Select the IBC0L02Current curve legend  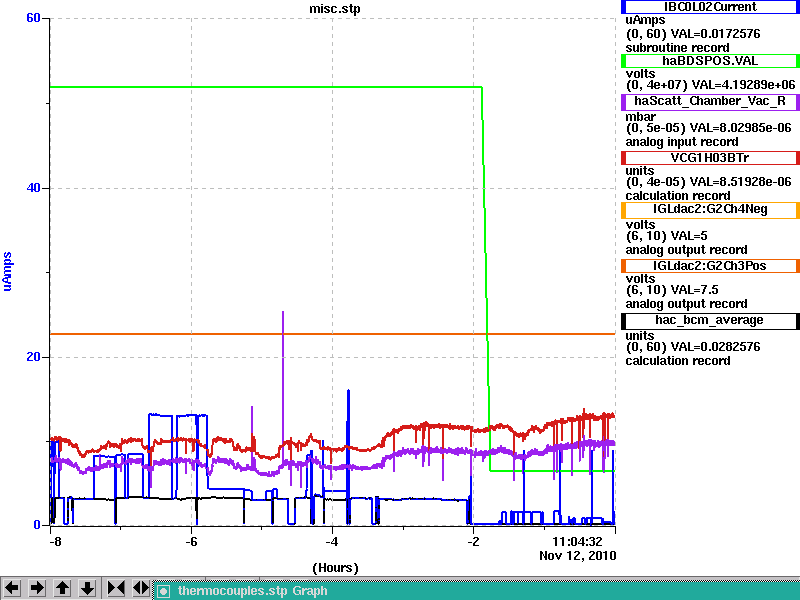click(x=710, y=7)
